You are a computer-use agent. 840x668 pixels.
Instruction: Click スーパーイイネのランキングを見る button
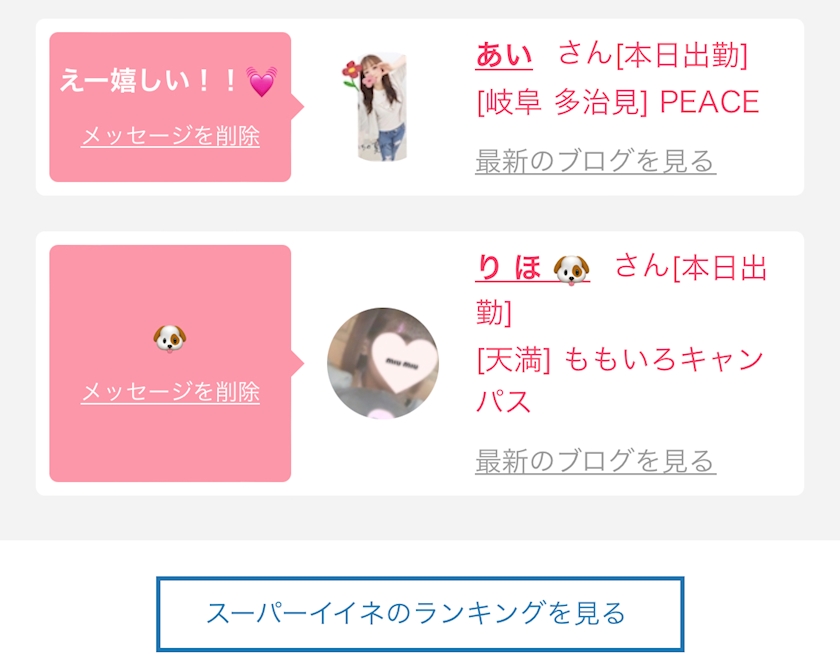point(420,614)
